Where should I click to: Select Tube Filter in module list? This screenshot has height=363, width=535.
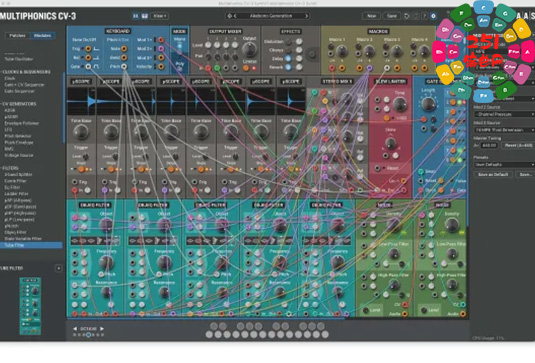coord(31,245)
